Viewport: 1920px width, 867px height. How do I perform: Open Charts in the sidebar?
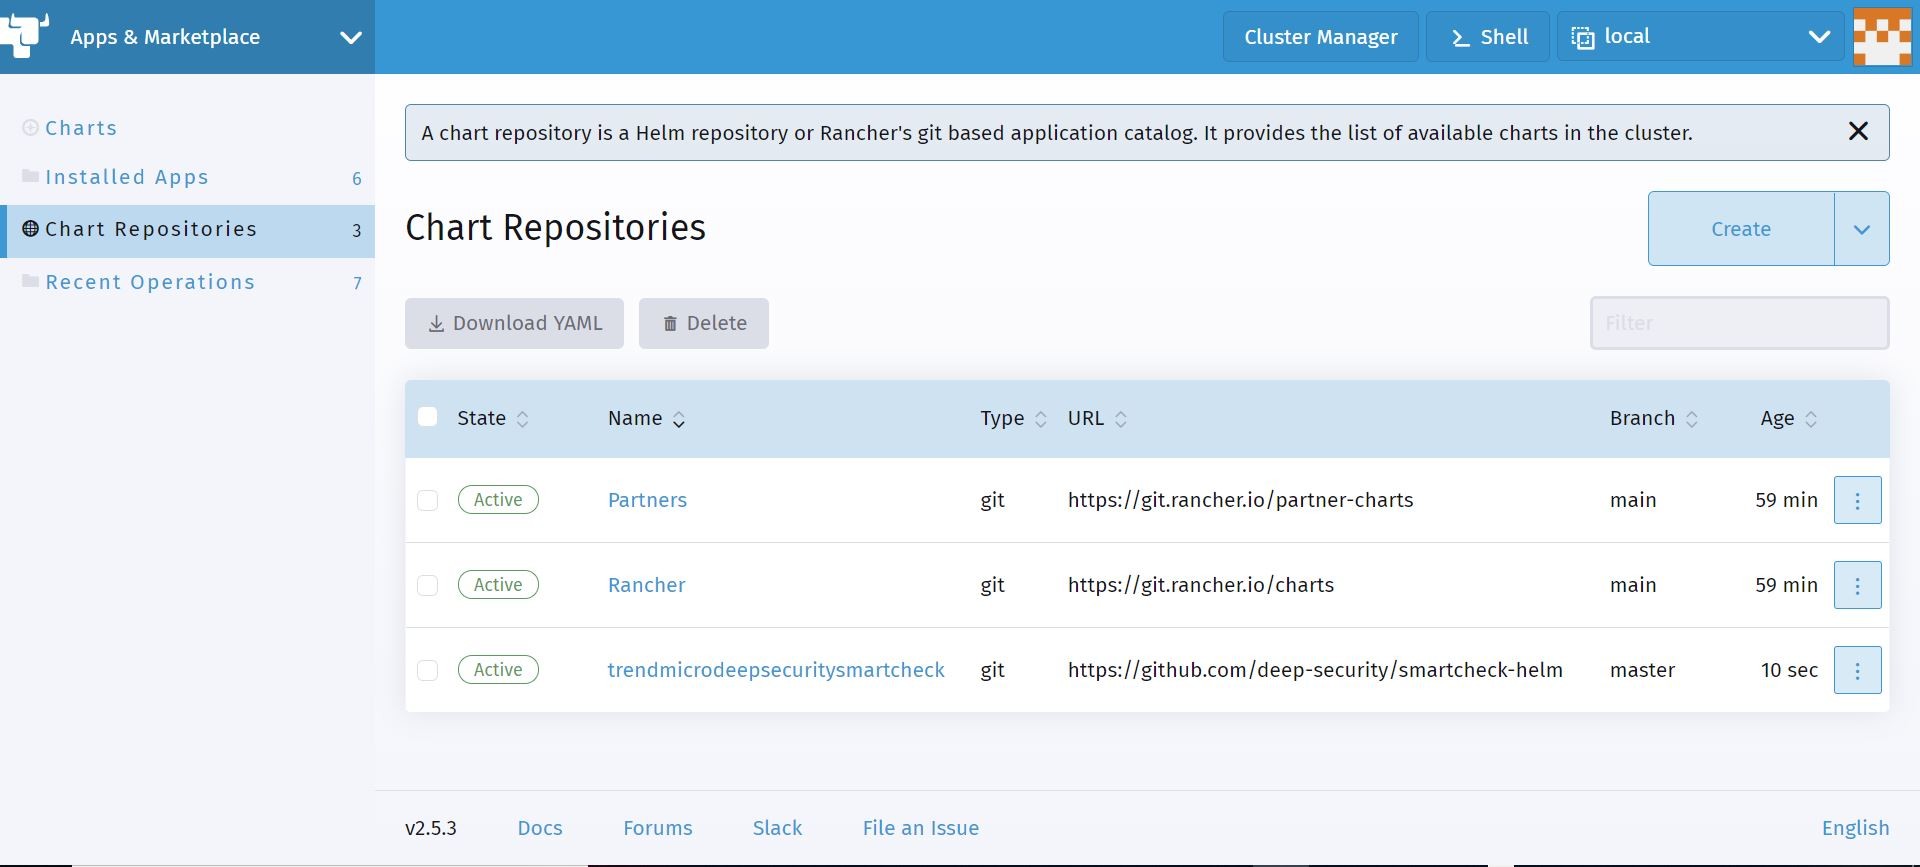pos(81,128)
